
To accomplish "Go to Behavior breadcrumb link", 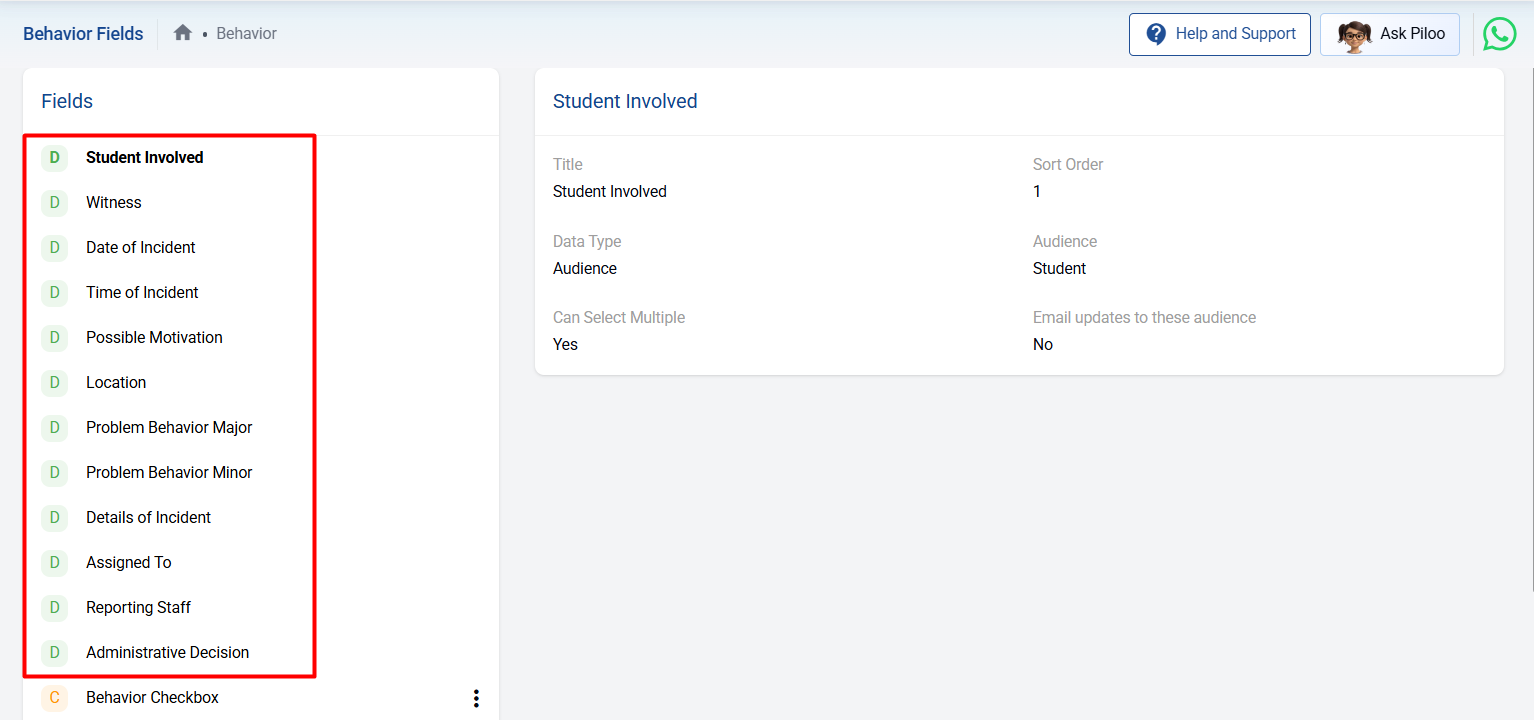I will (x=246, y=34).
